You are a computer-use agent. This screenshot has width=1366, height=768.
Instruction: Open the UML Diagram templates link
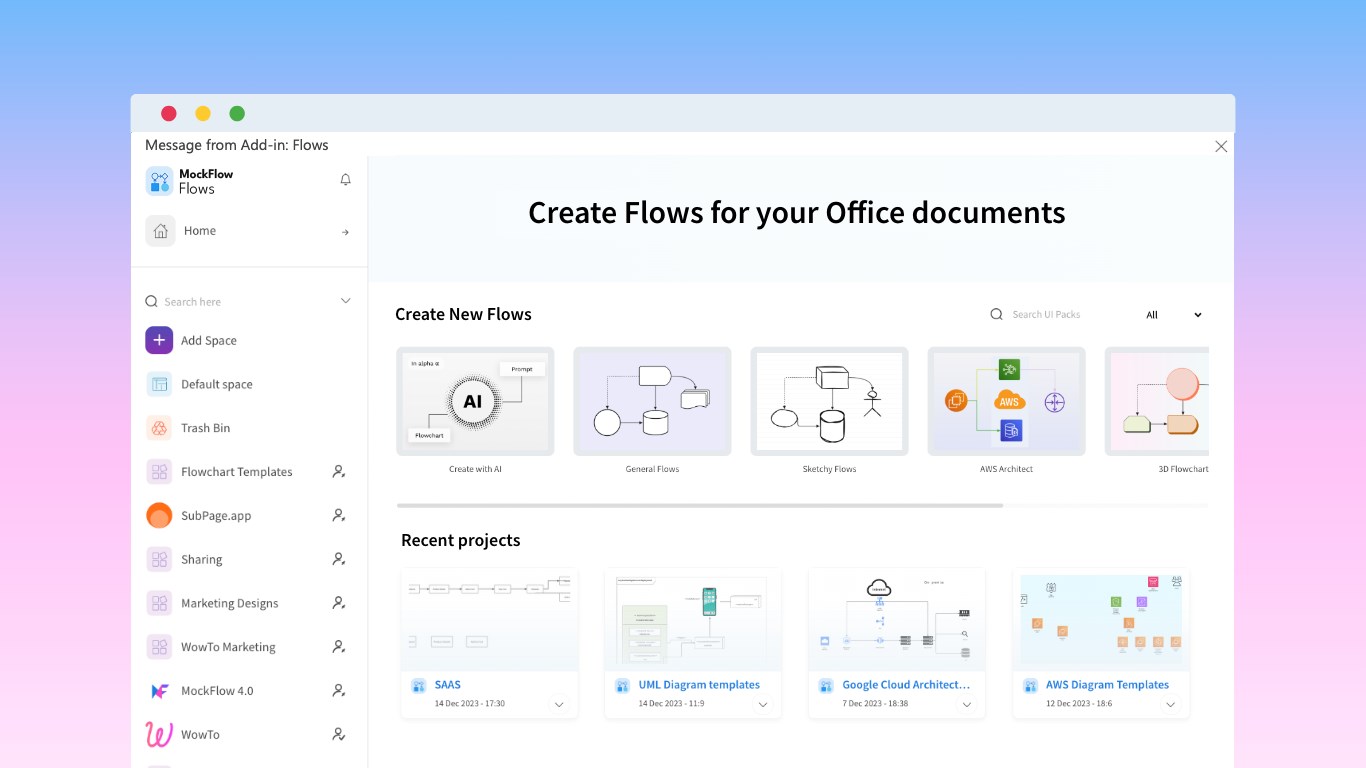point(699,685)
